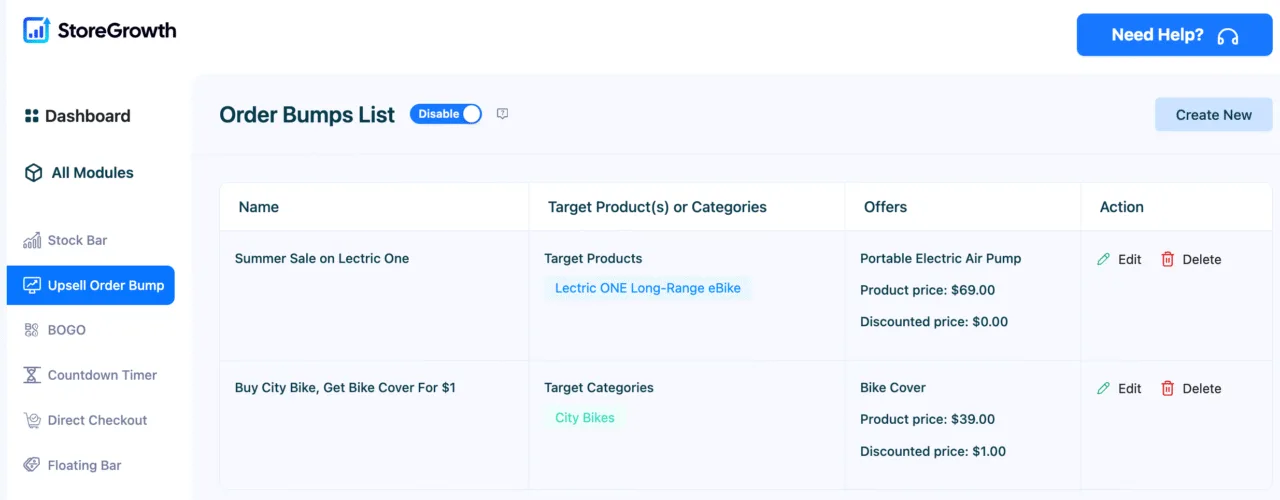
Task: Delete the Buy City Bike bump
Action: [1191, 388]
